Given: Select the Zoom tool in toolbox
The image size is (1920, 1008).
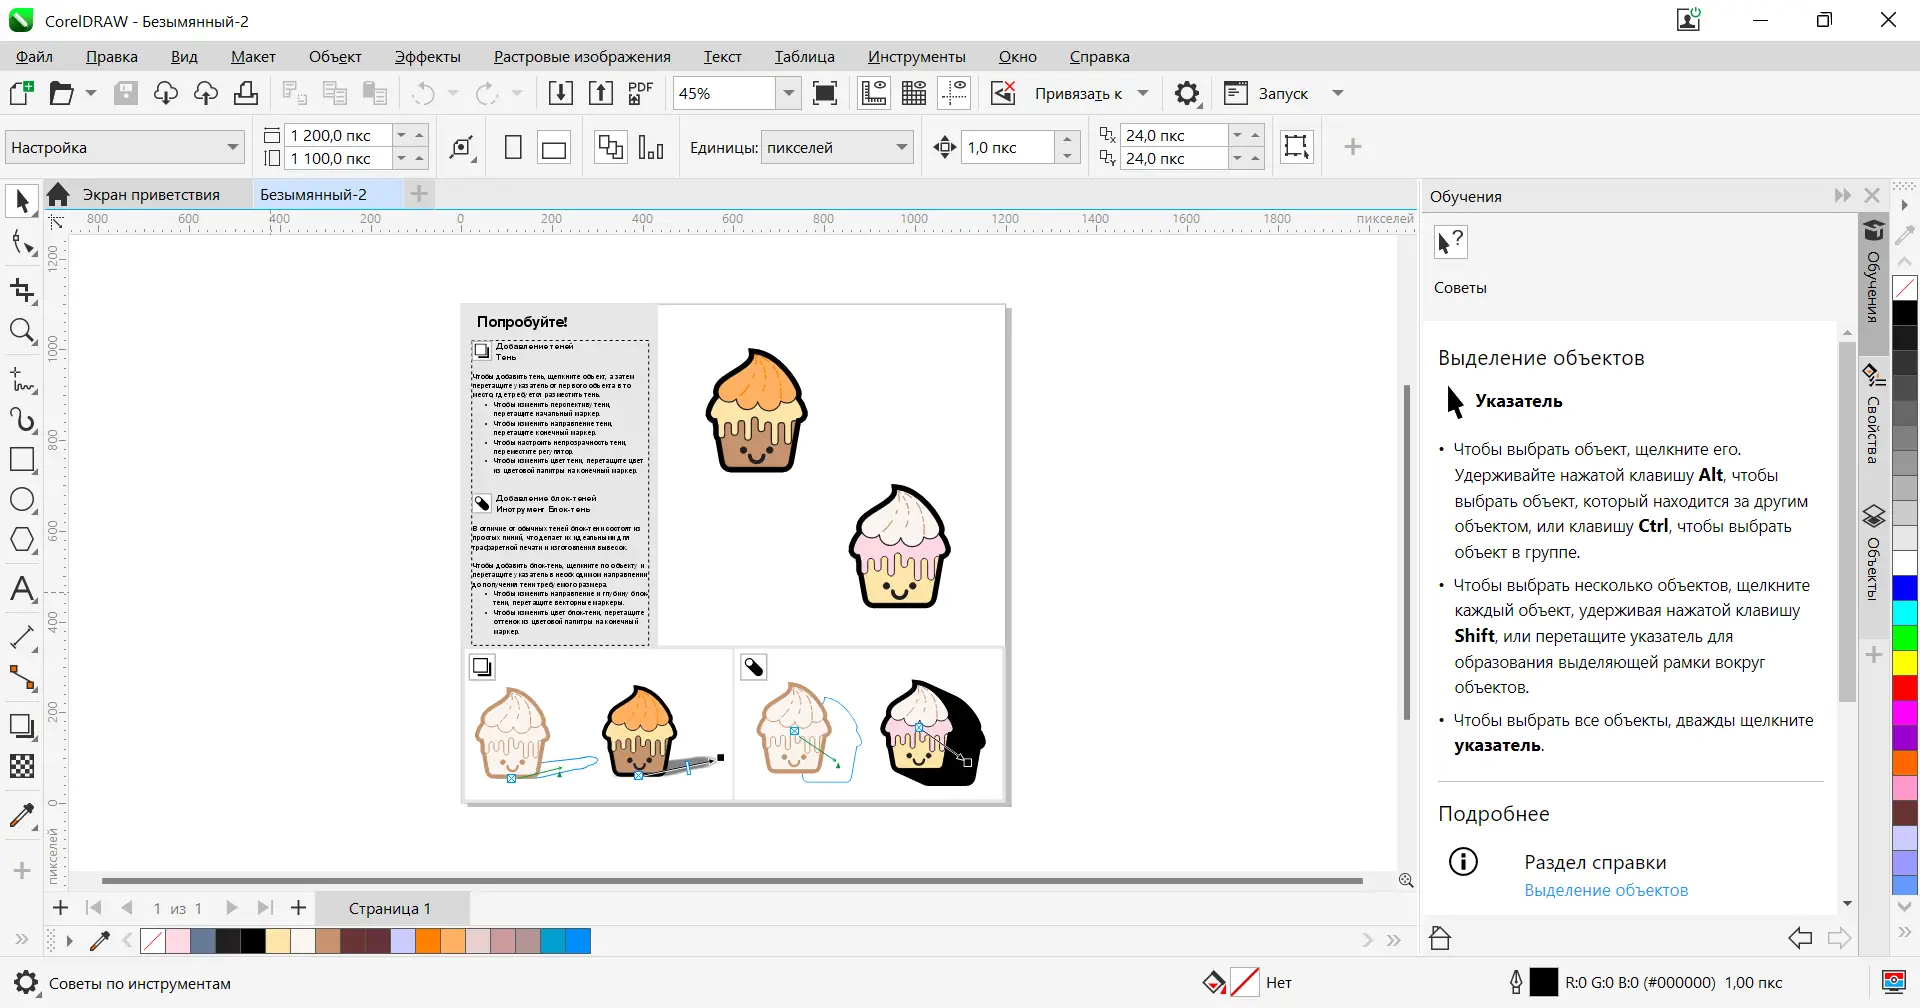Looking at the screenshot, I should 22,331.
